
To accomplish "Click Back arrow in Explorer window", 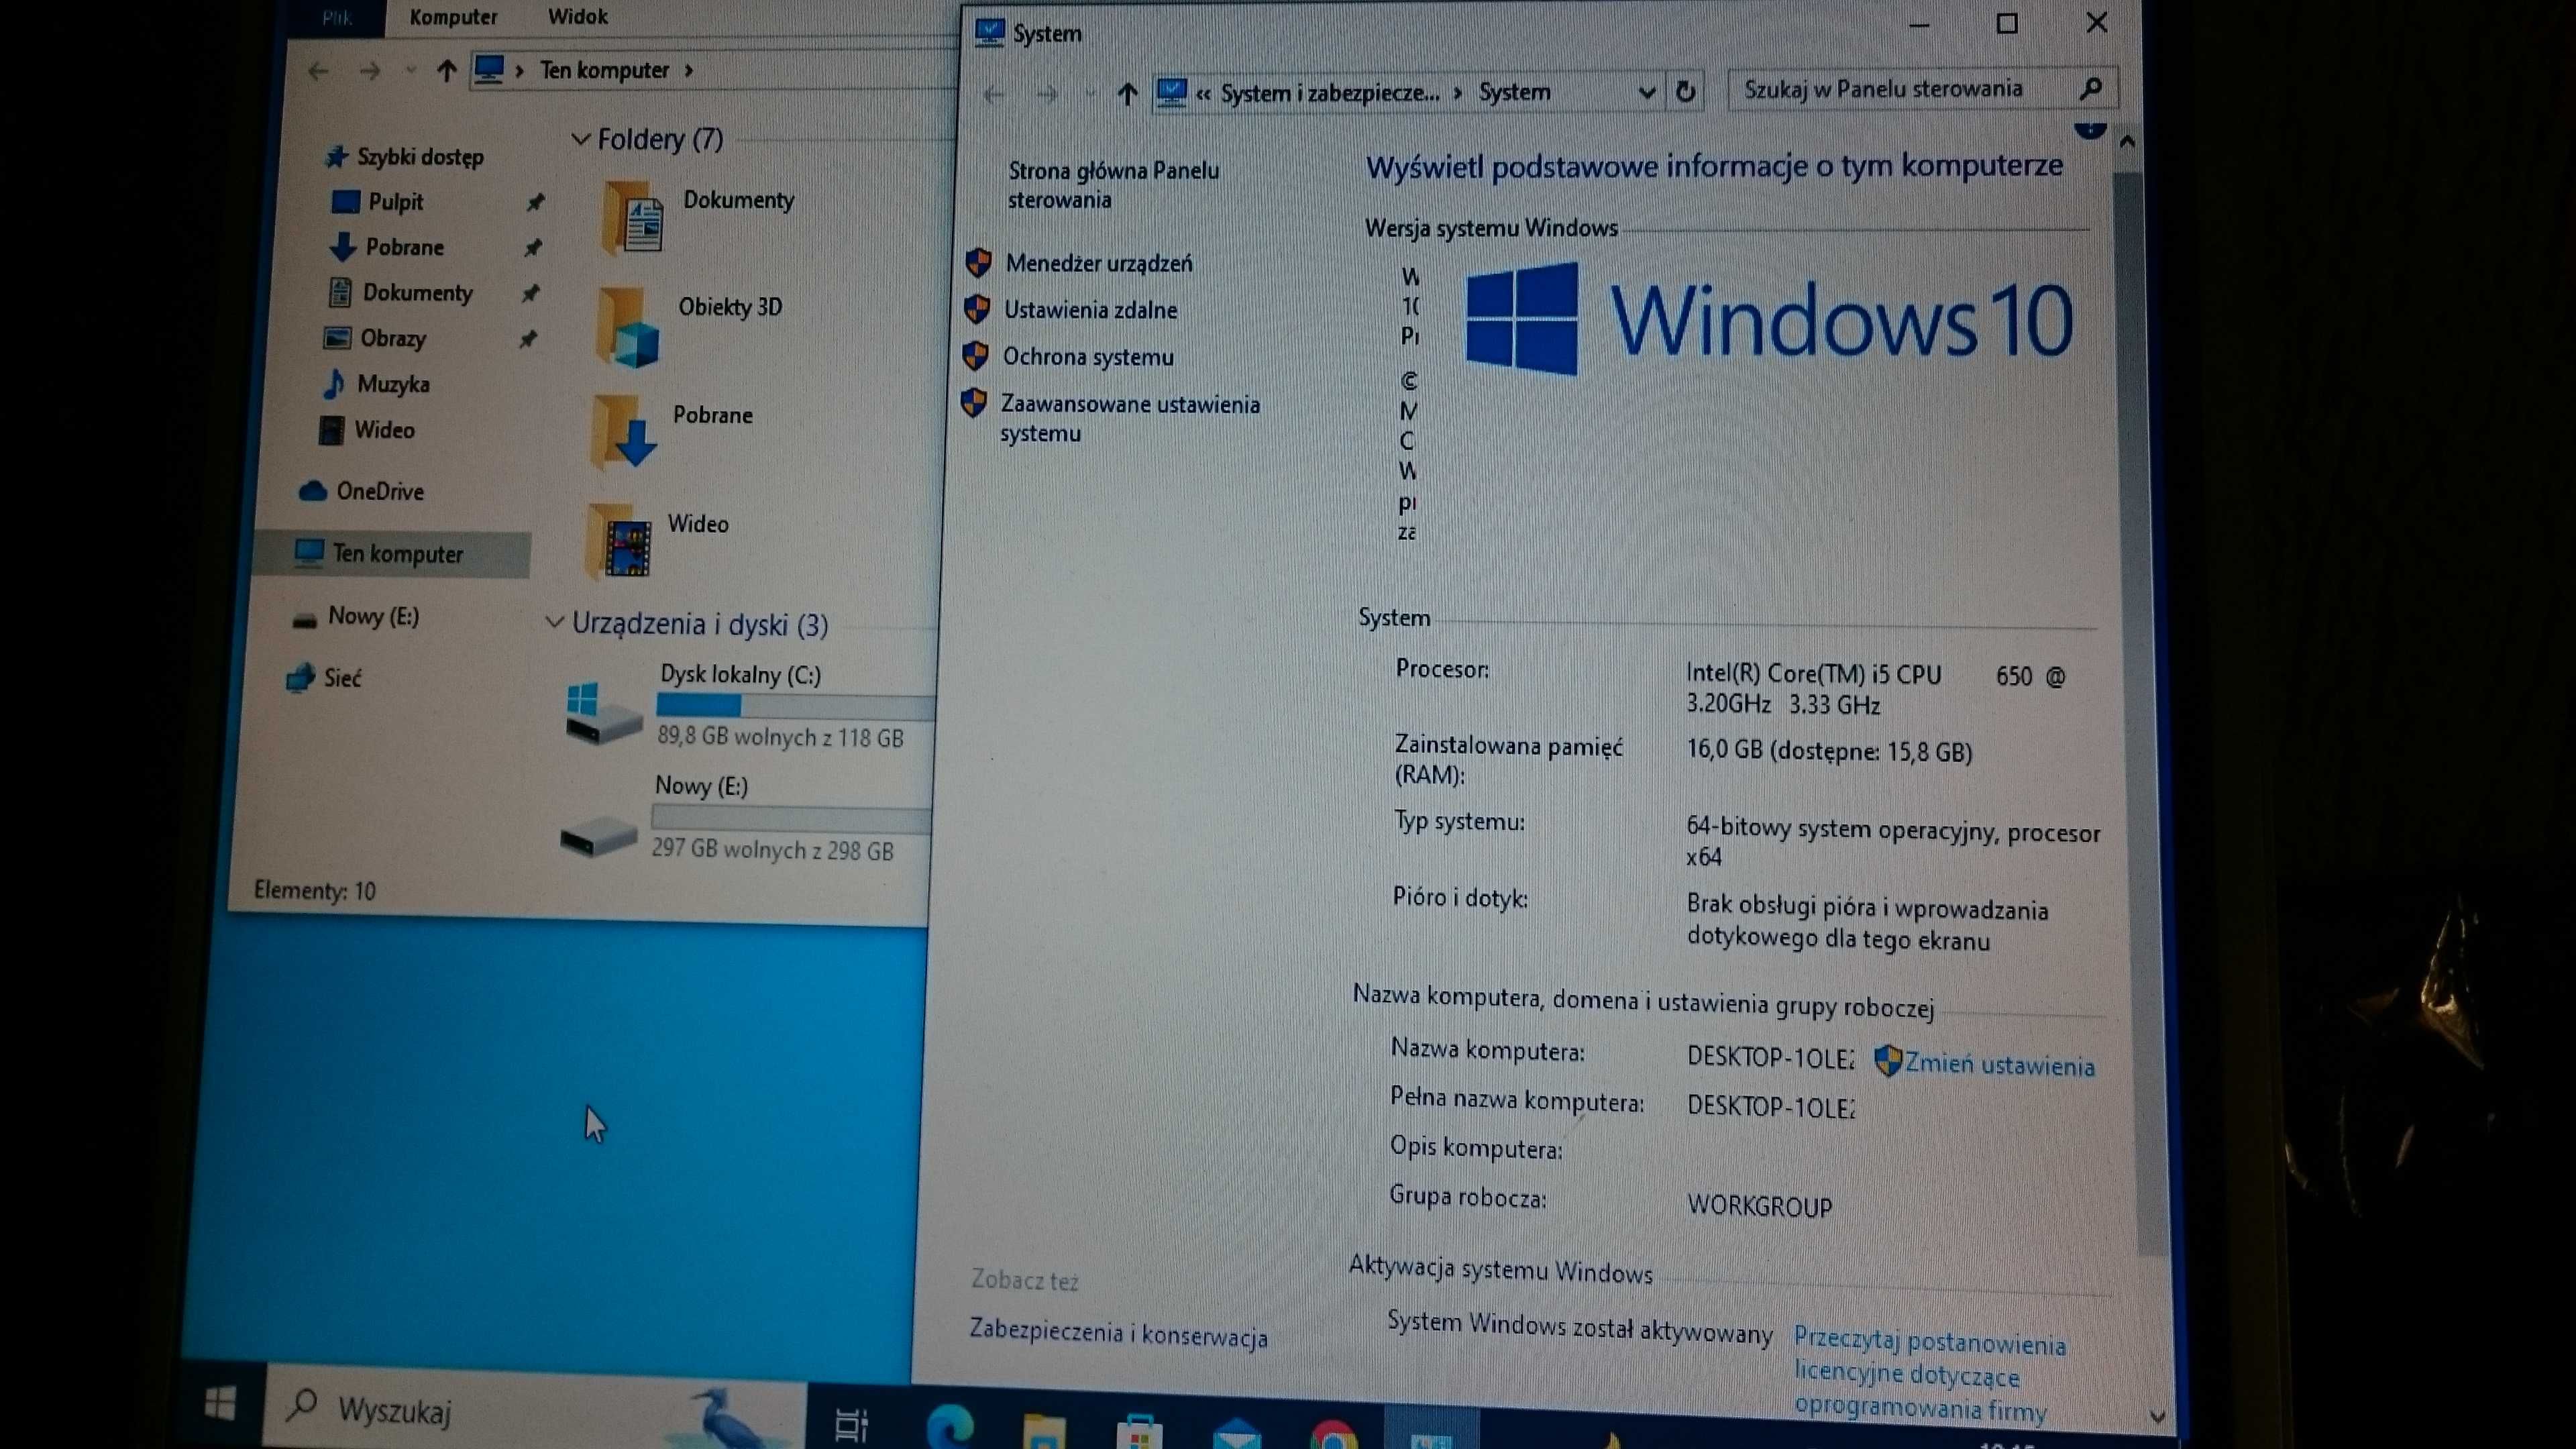I will 318,71.
